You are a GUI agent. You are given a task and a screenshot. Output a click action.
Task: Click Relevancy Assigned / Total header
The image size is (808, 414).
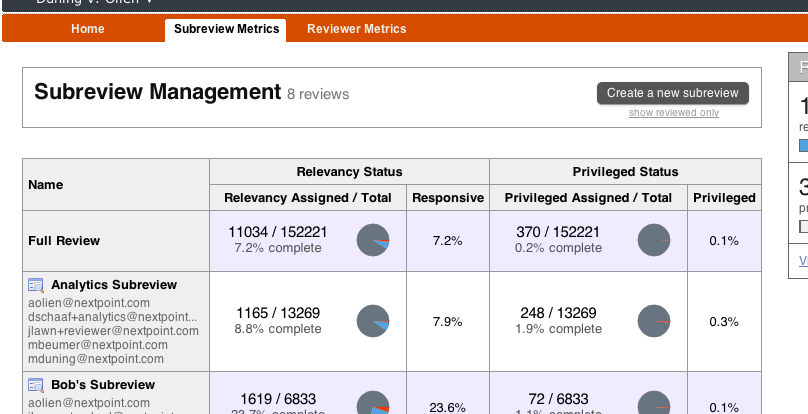308,198
